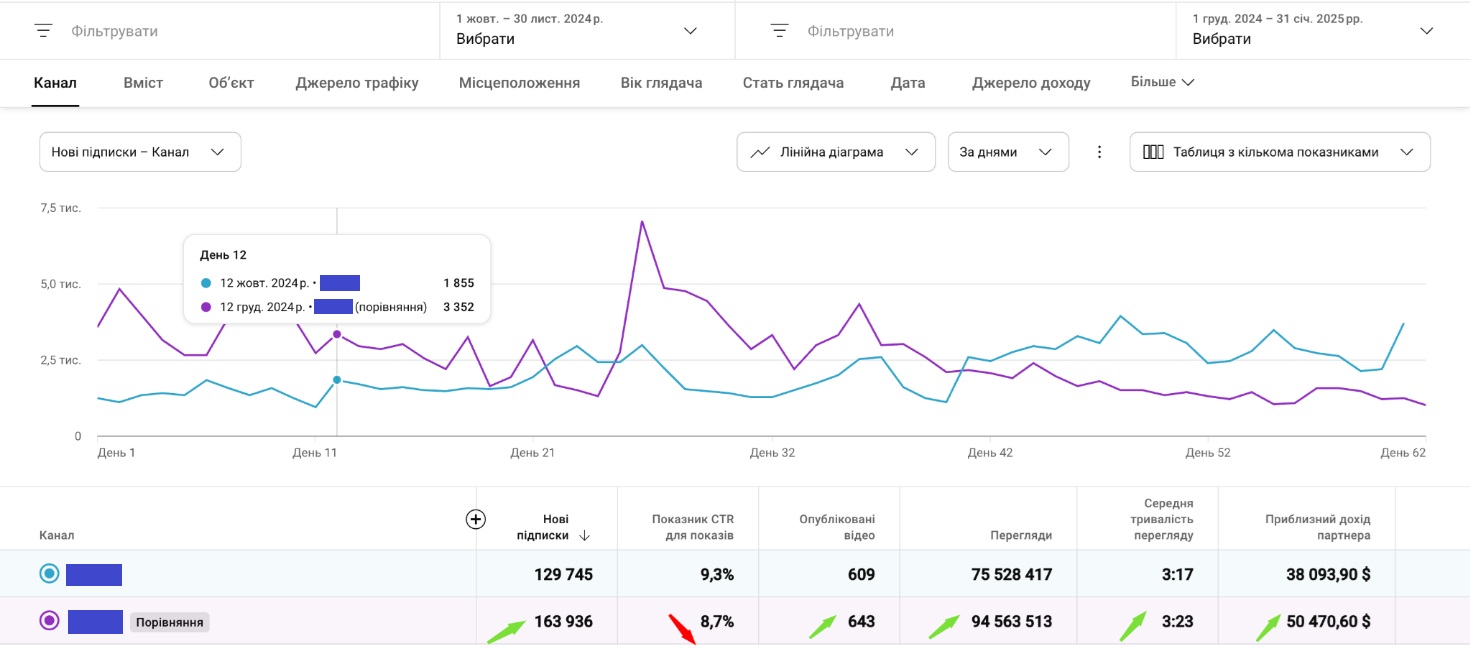This screenshot has width=1470, height=652.
Task: Open the December–January Вибрати date selector
Action: point(1427,31)
